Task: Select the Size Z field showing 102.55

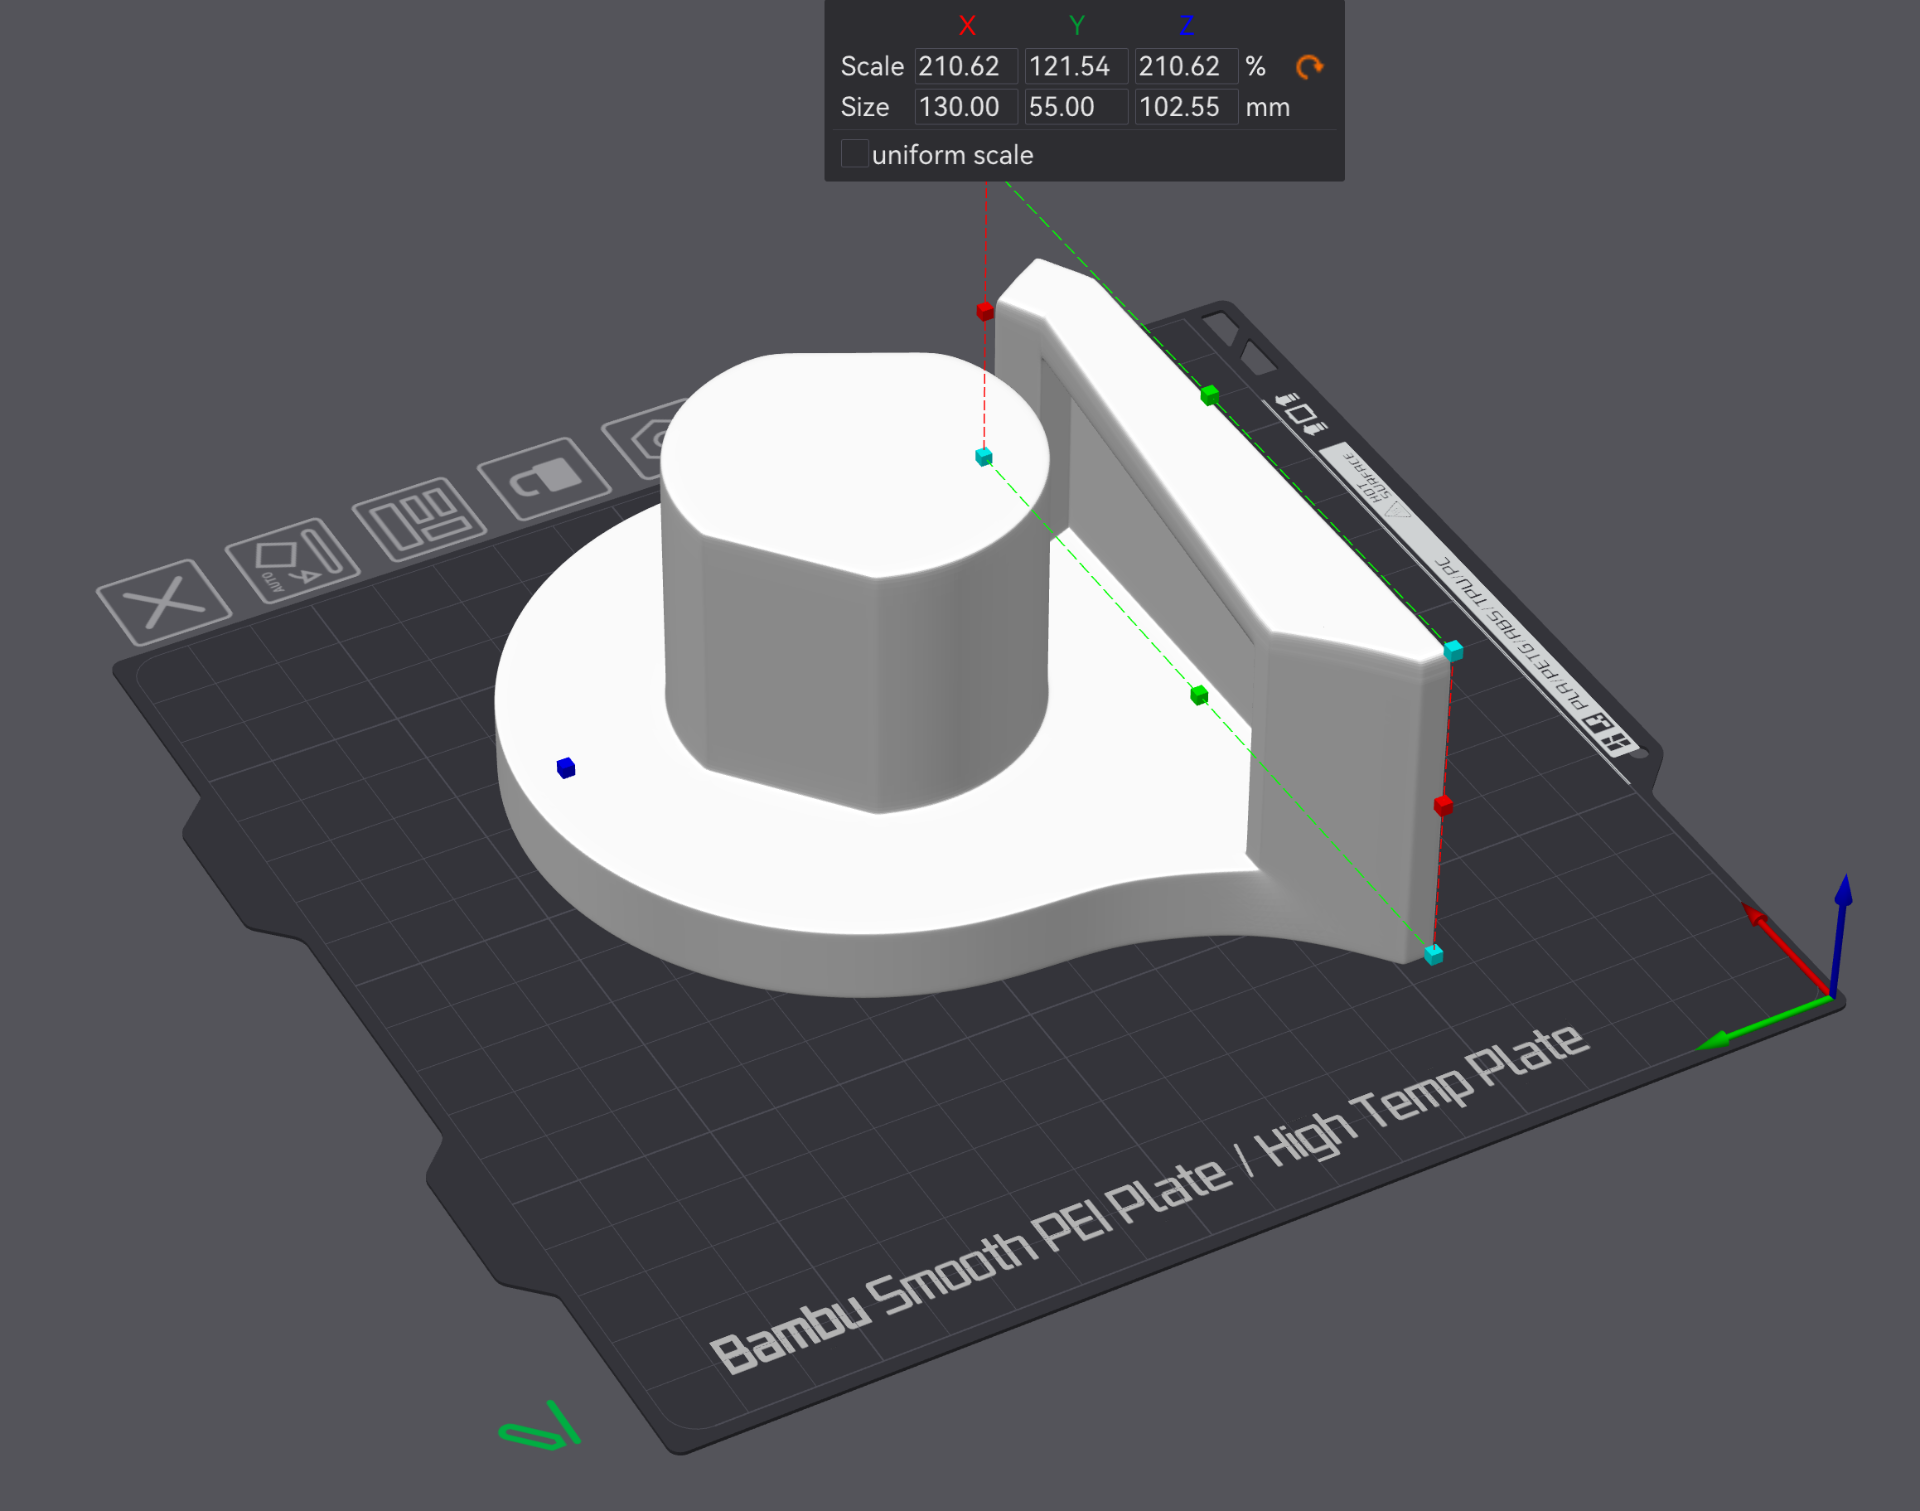Action: click(1186, 107)
